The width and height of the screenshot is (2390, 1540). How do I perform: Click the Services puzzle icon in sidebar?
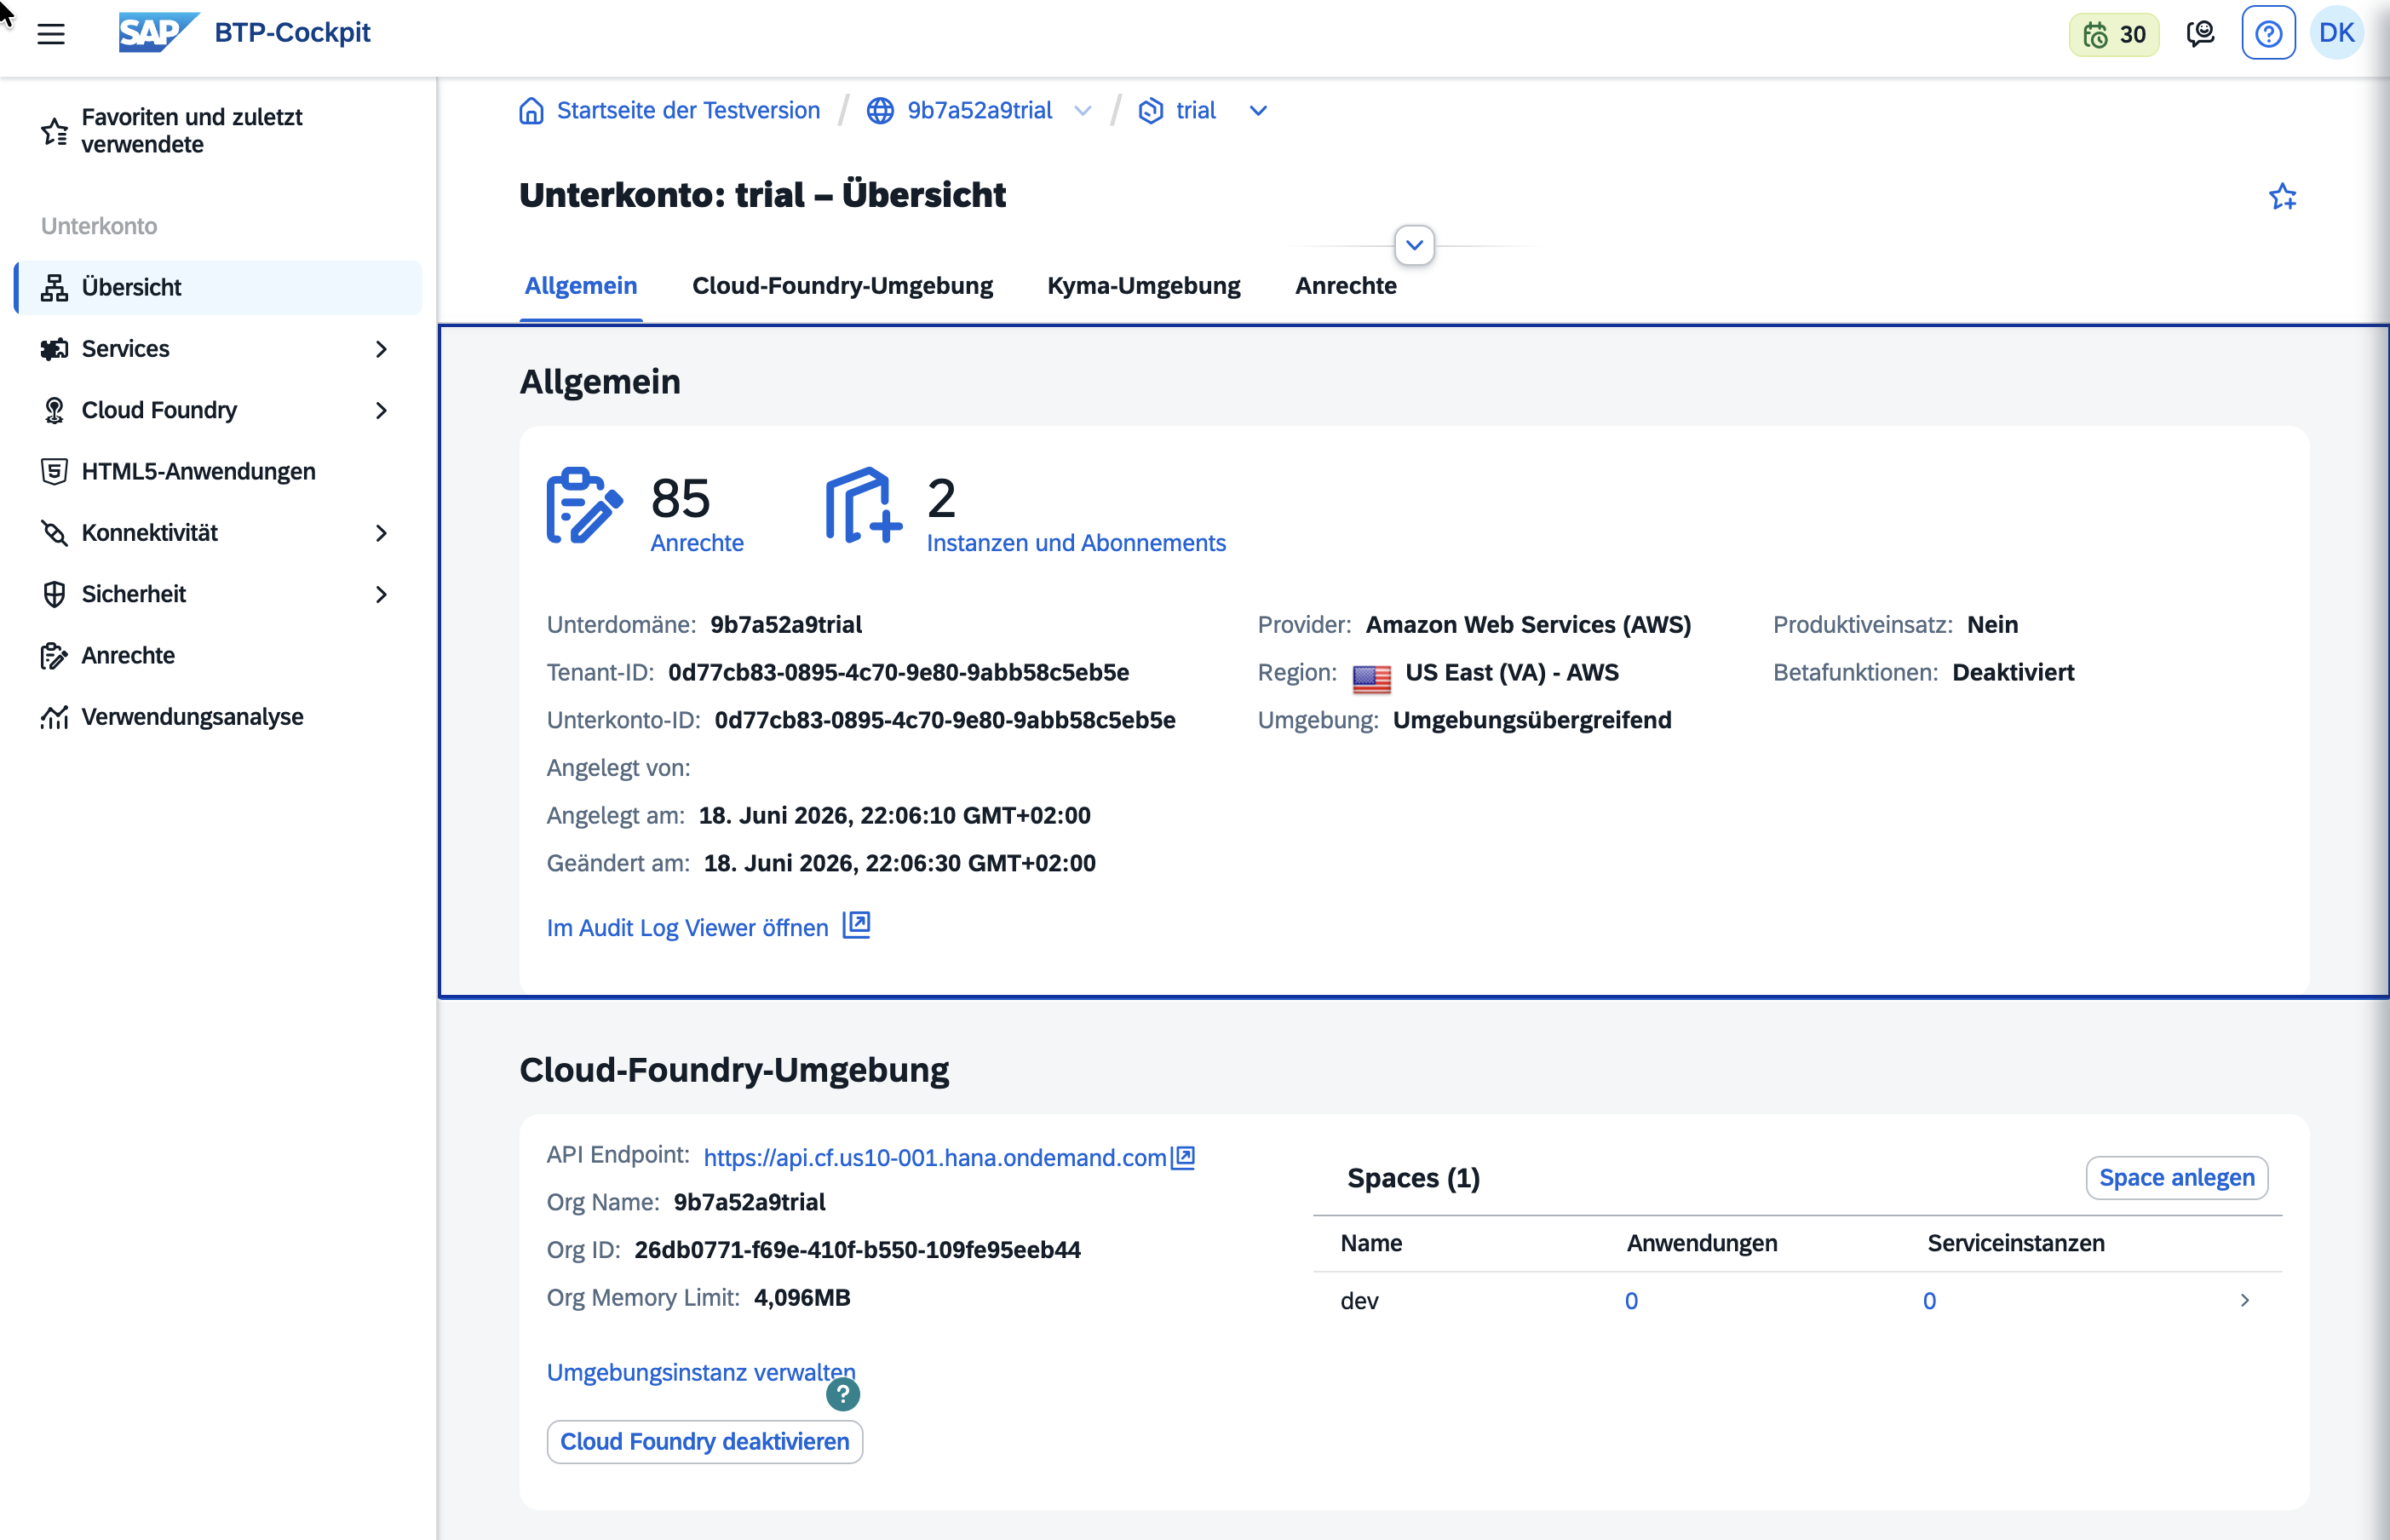tap(54, 349)
